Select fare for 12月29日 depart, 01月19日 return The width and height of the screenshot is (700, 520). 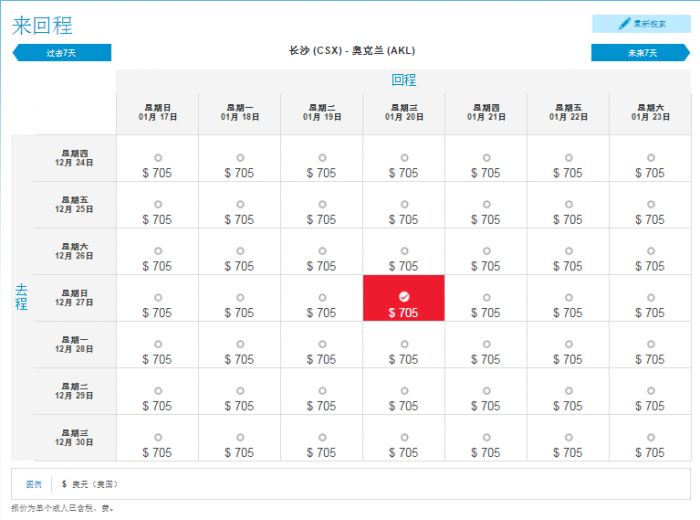(x=322, y=391)
